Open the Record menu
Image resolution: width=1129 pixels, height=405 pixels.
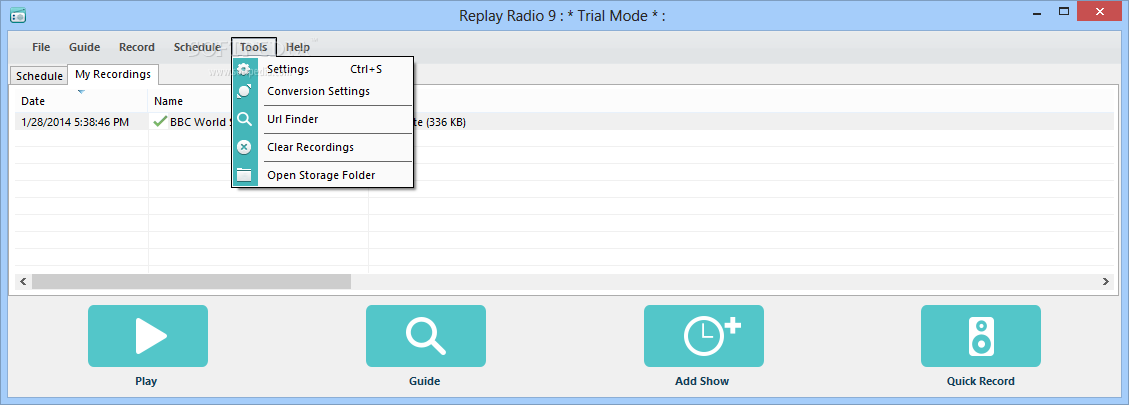click(137, 47)
